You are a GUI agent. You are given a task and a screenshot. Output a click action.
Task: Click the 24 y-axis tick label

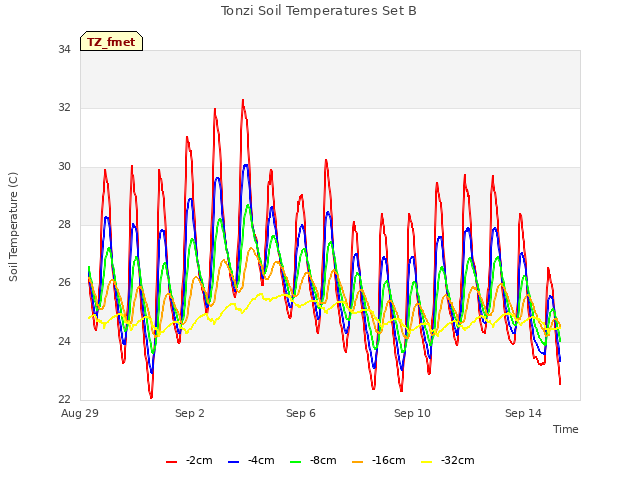[64, 341]
